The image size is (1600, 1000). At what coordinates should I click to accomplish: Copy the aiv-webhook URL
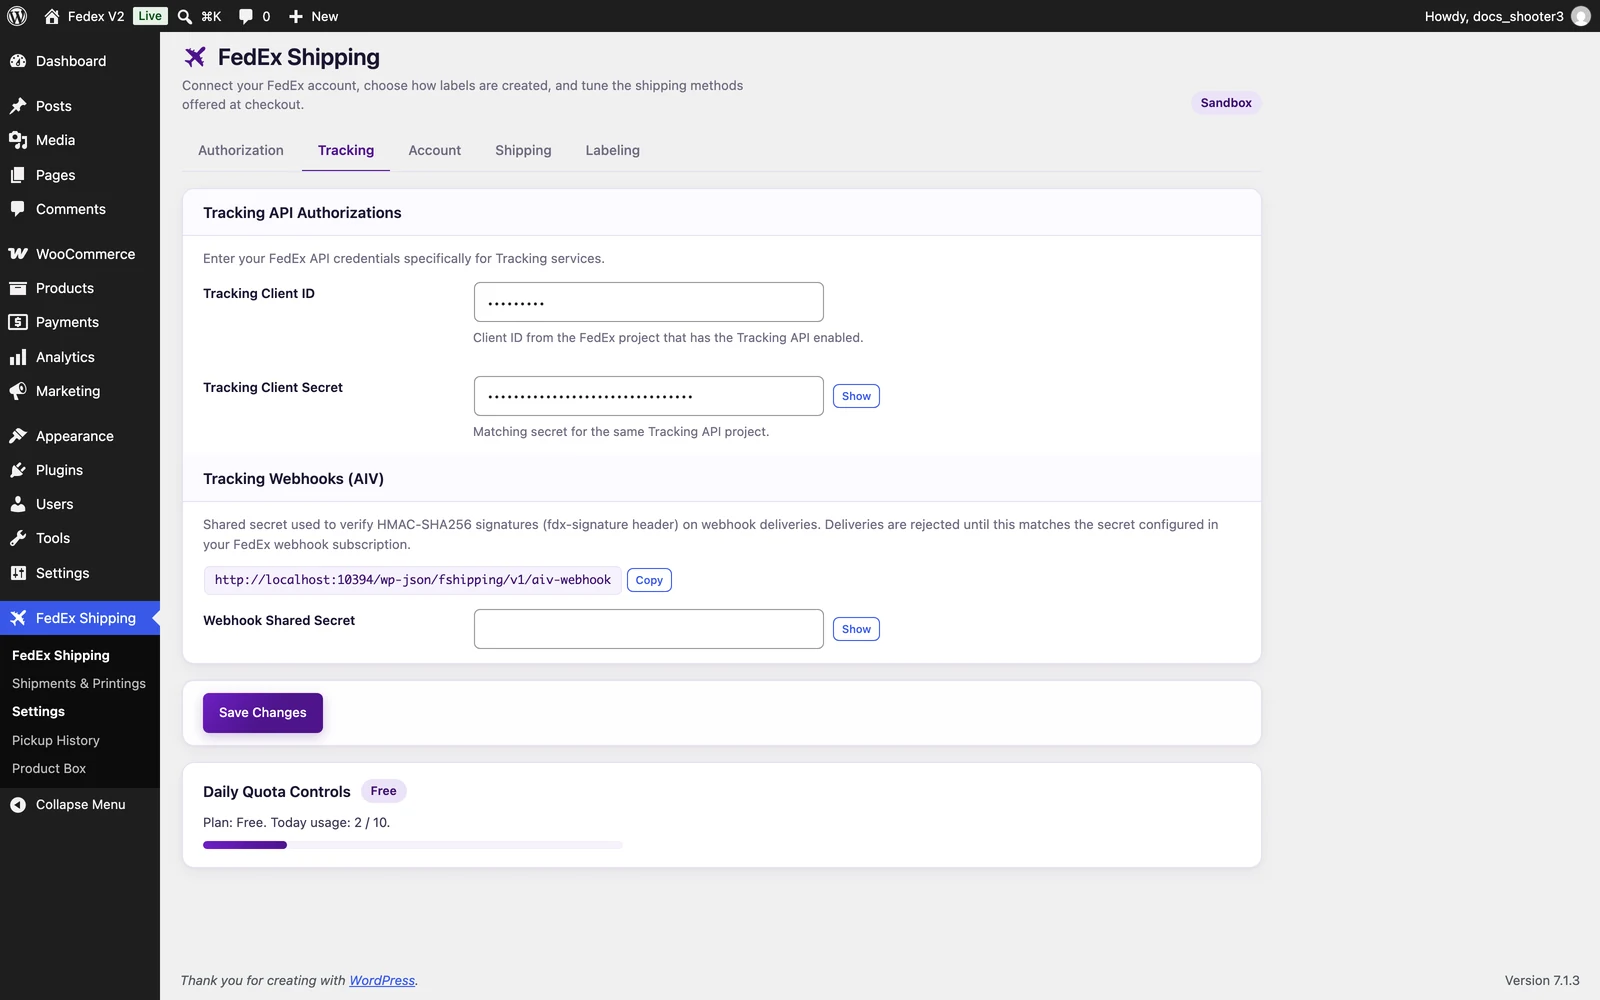[649, 580]
